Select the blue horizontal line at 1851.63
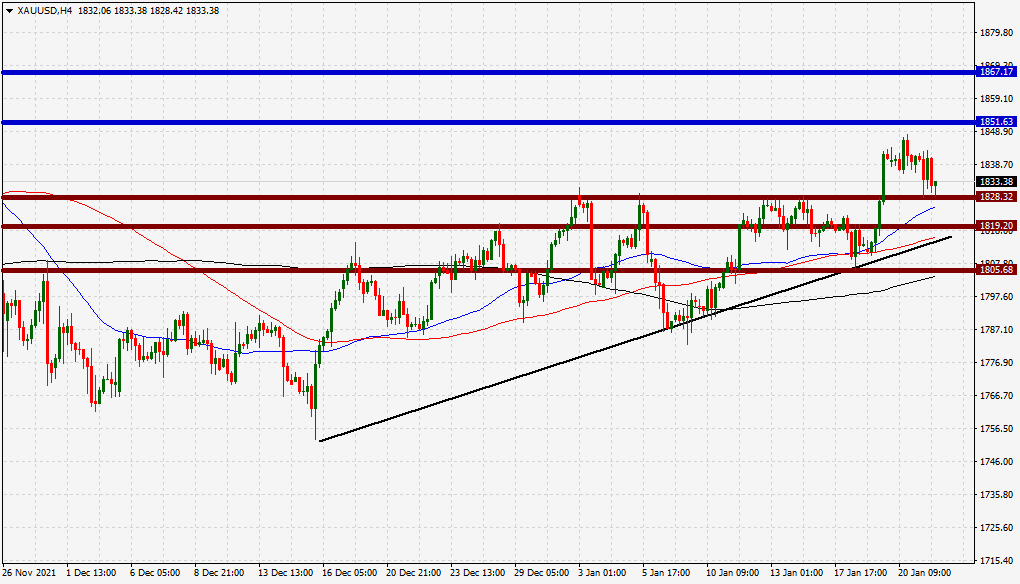Image resolution: width=1020 pixels, height=584 pixels. coord(489,122)
